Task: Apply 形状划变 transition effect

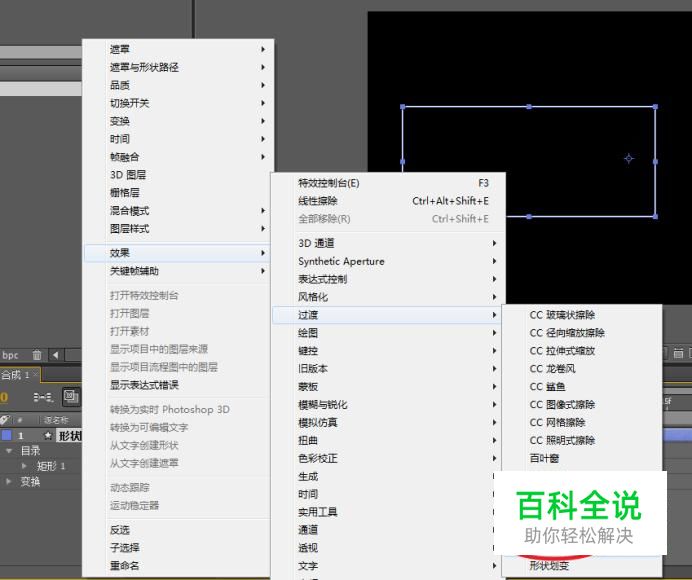Action: [x=582, y=566]
